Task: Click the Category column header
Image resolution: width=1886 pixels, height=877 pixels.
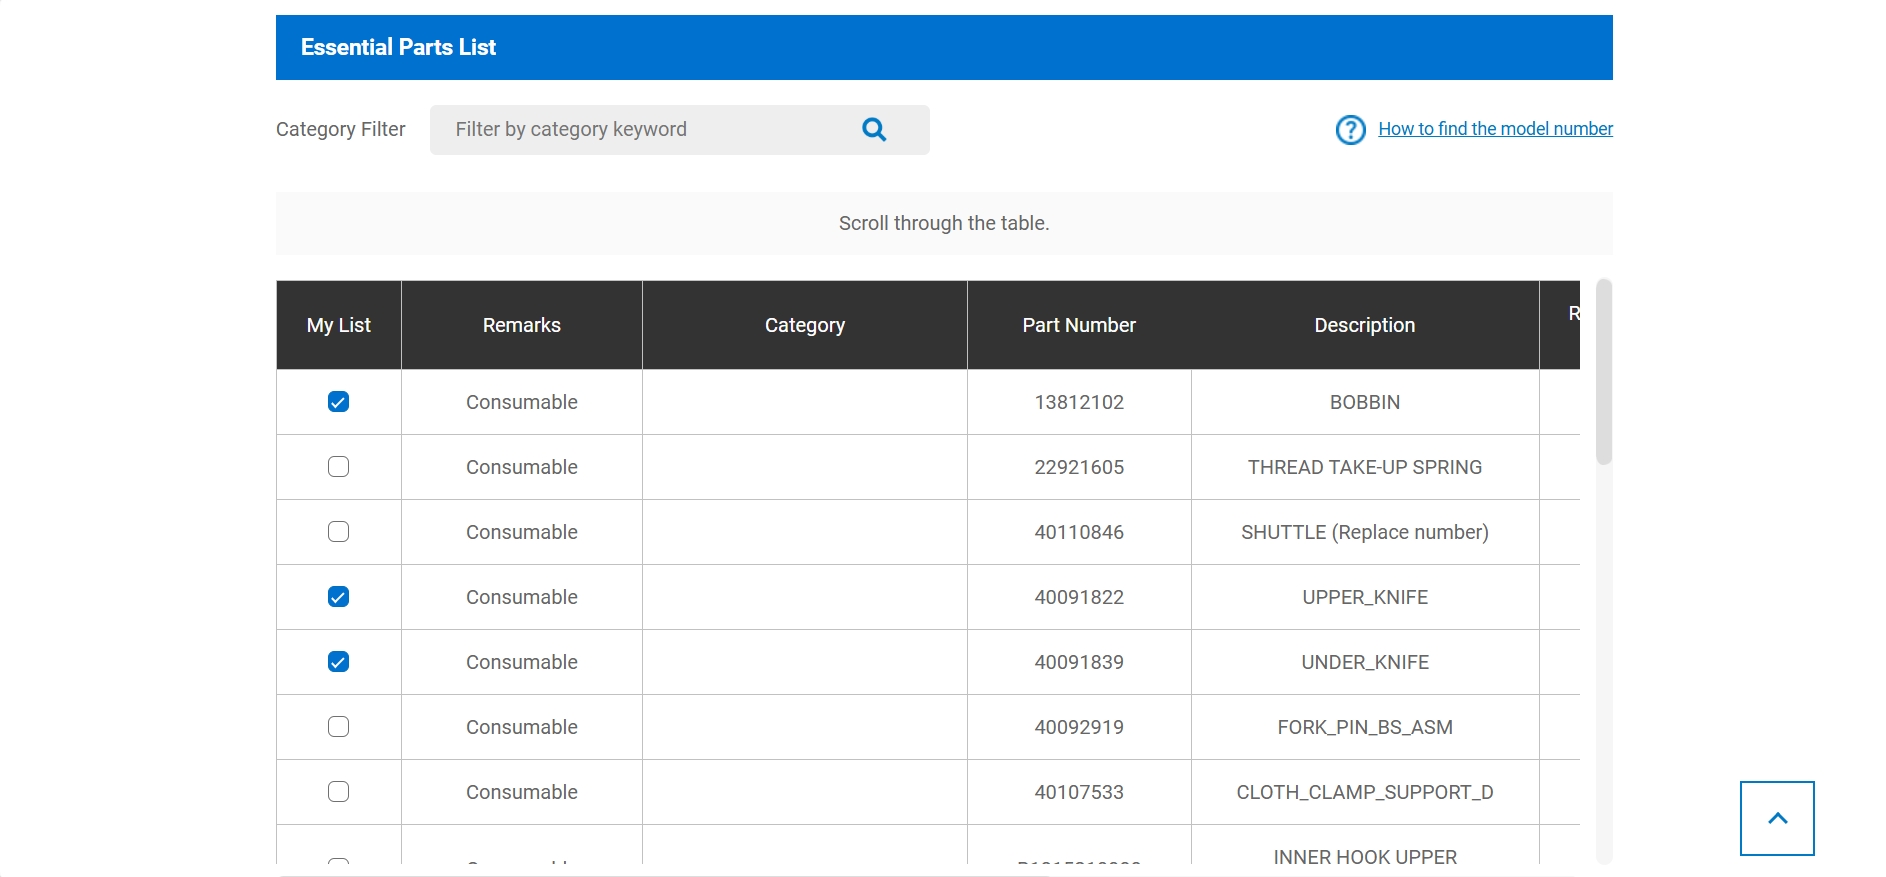Action: (x=804, y=325)
